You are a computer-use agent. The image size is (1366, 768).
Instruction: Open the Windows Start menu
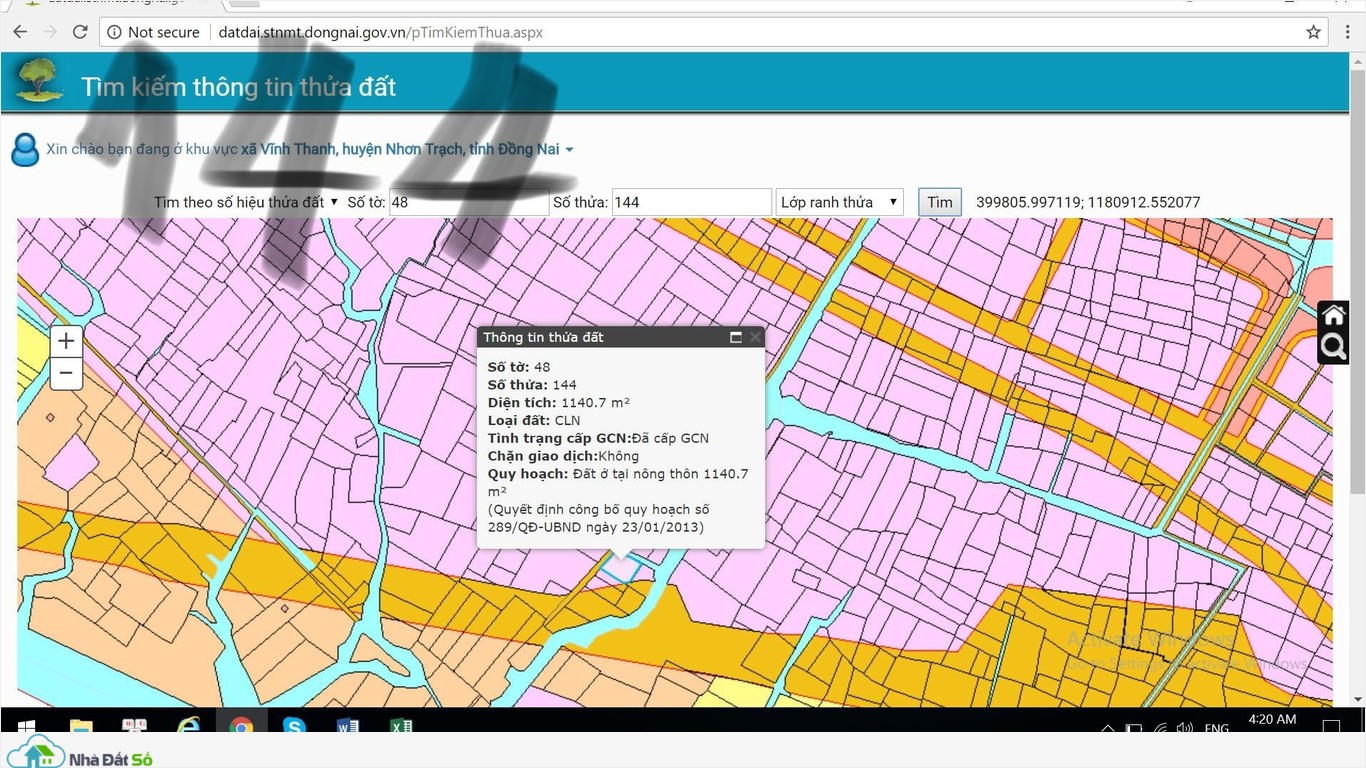[x=27, y=727]
